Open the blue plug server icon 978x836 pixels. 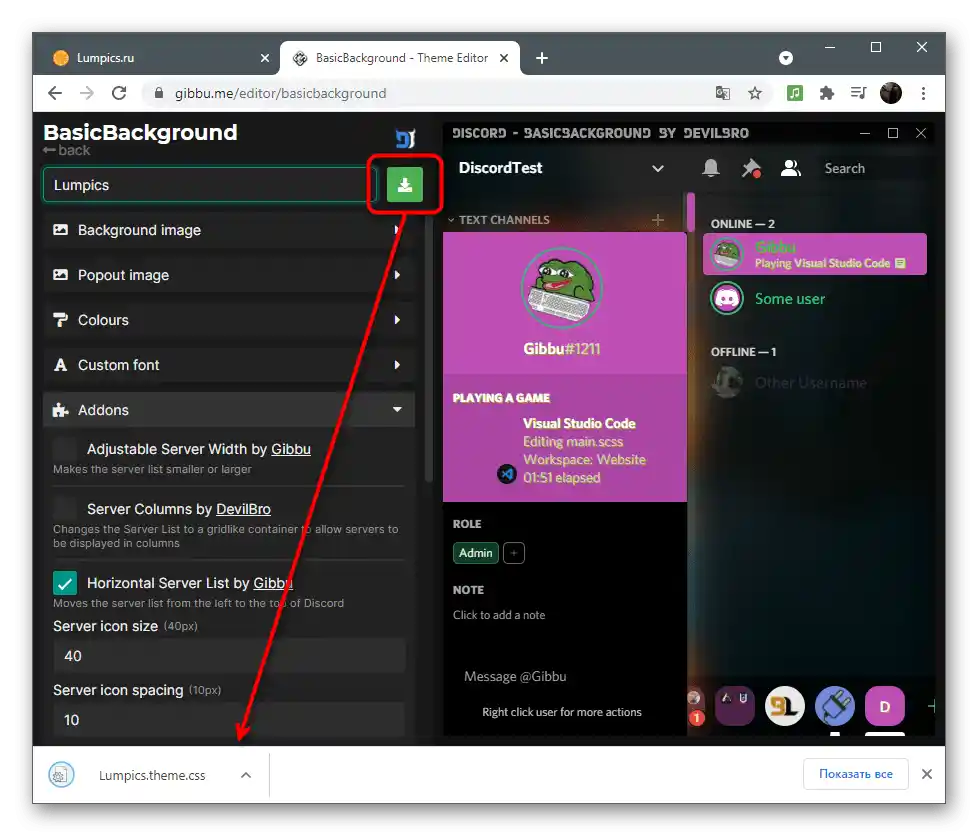click(835, 706)
